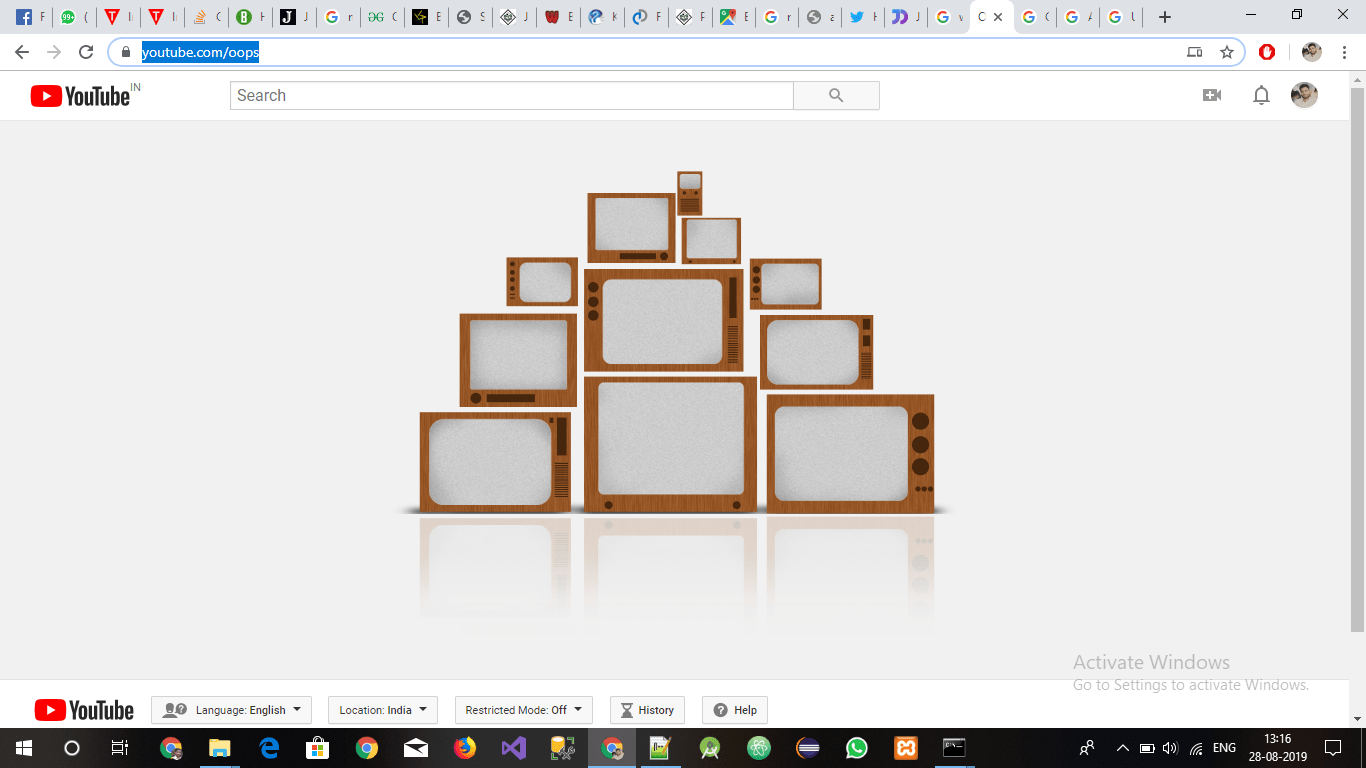Click the Help button in footer
Screen dimensions: 1366x768
735,710
